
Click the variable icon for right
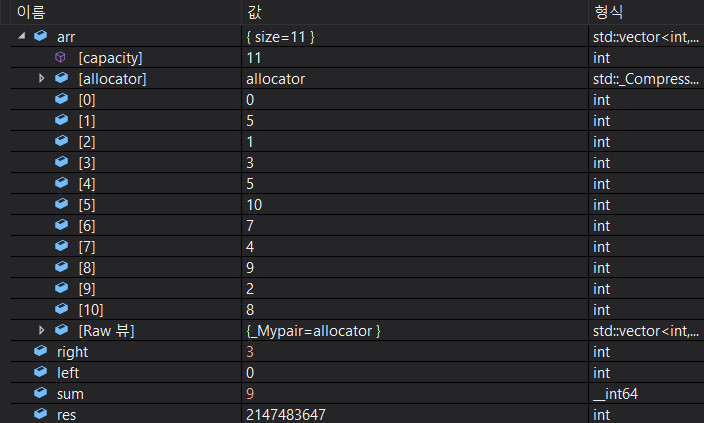[x=41, y=351]
